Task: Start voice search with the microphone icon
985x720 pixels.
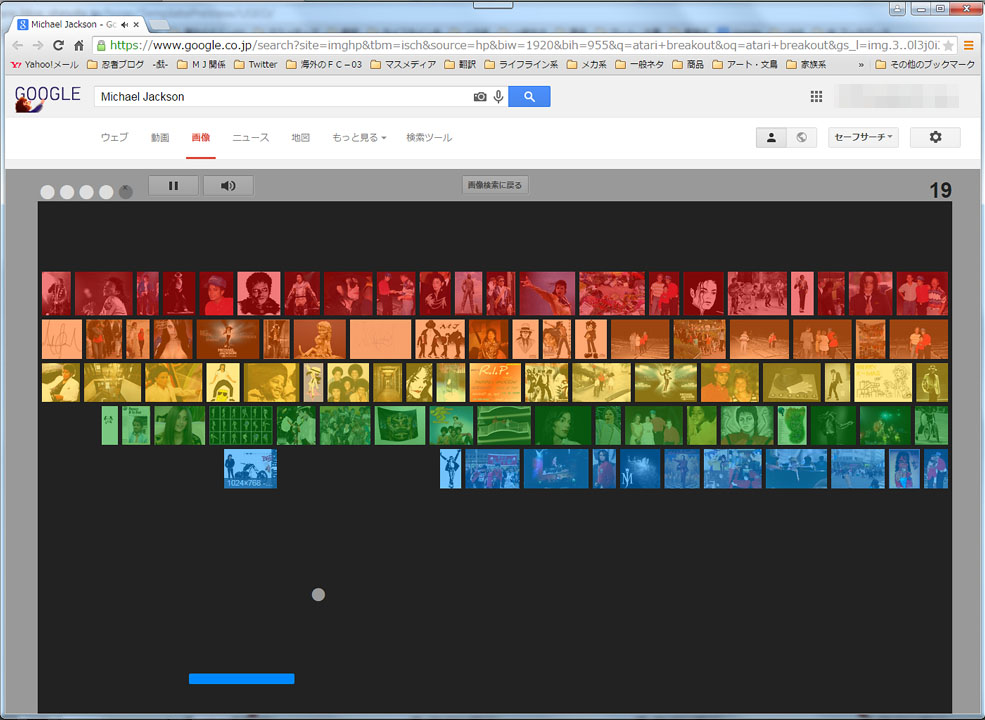Action: [x=498, y=97]
